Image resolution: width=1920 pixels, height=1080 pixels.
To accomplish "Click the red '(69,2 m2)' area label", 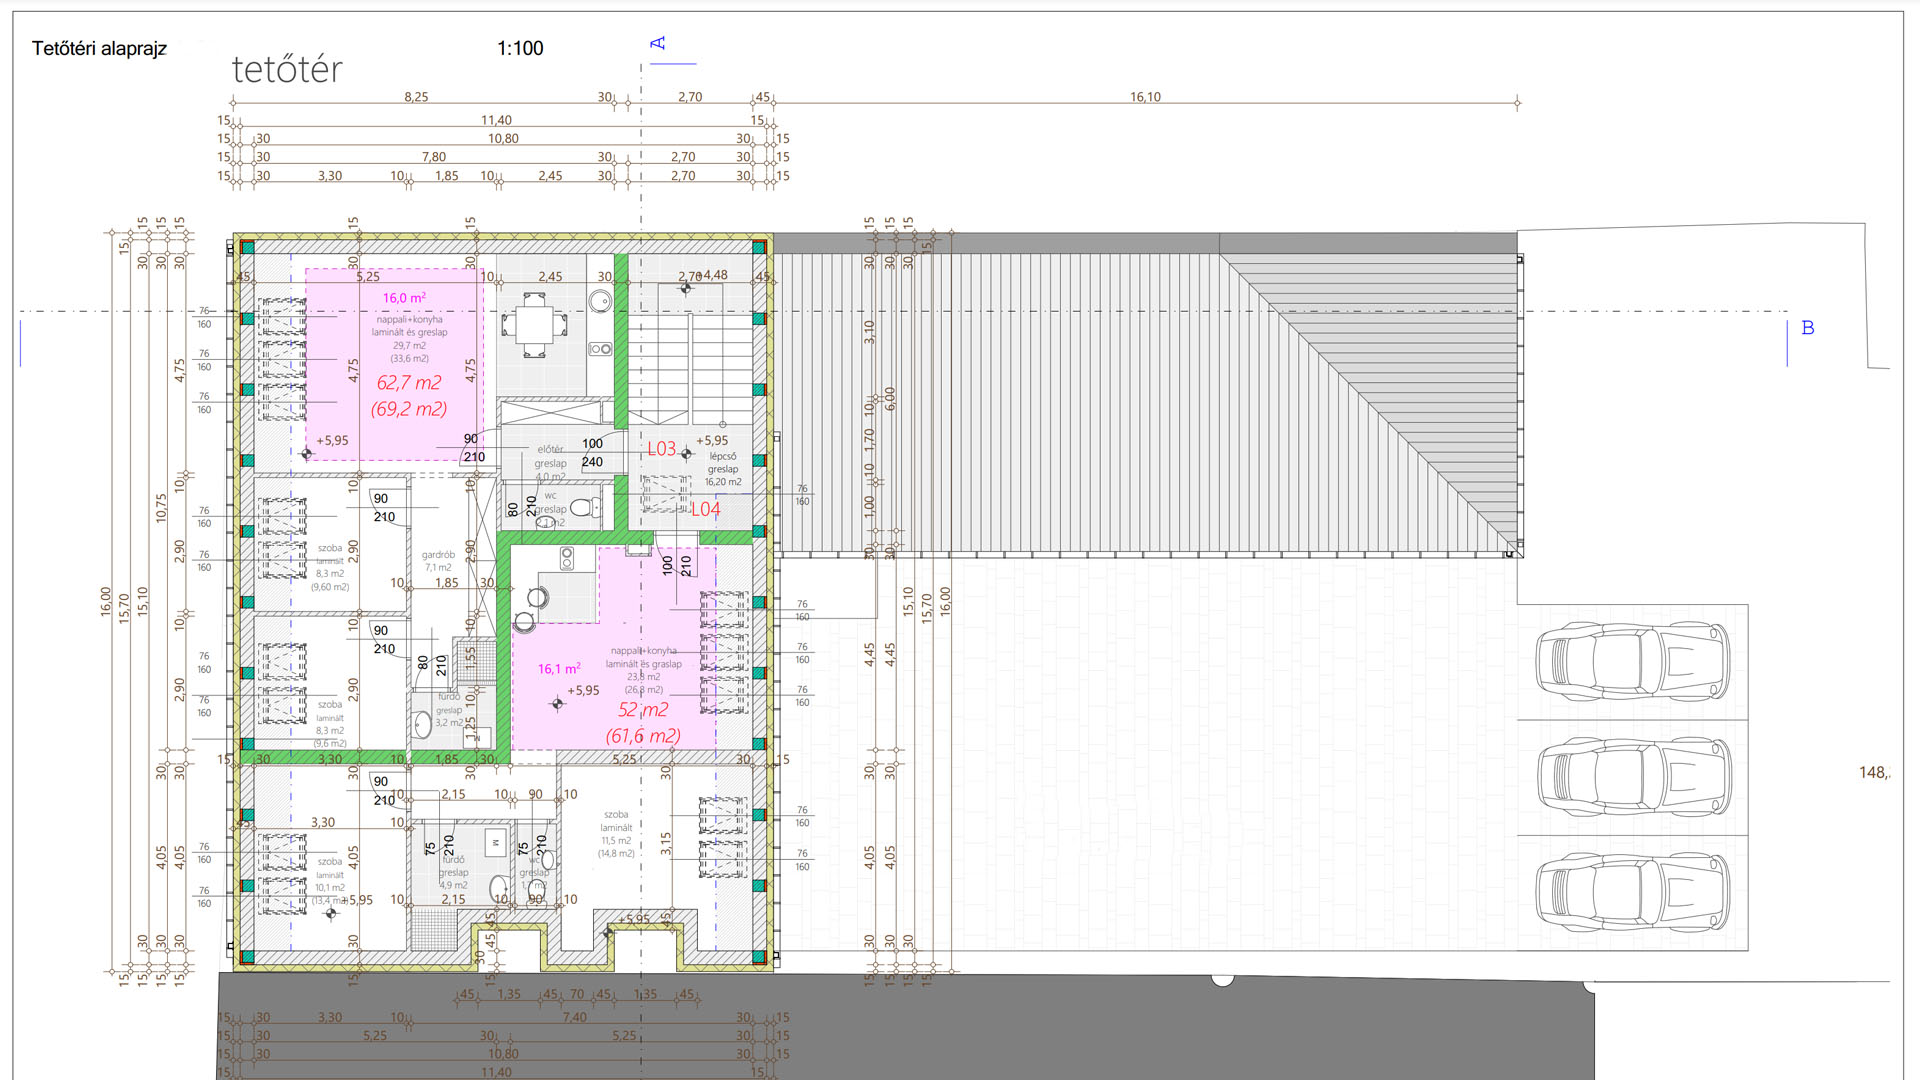I will (409, 409).
